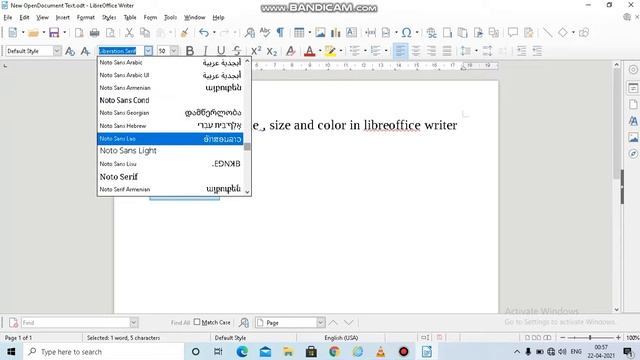Insert a table with the table icon

pyautogui.click(x=299, y=33)
